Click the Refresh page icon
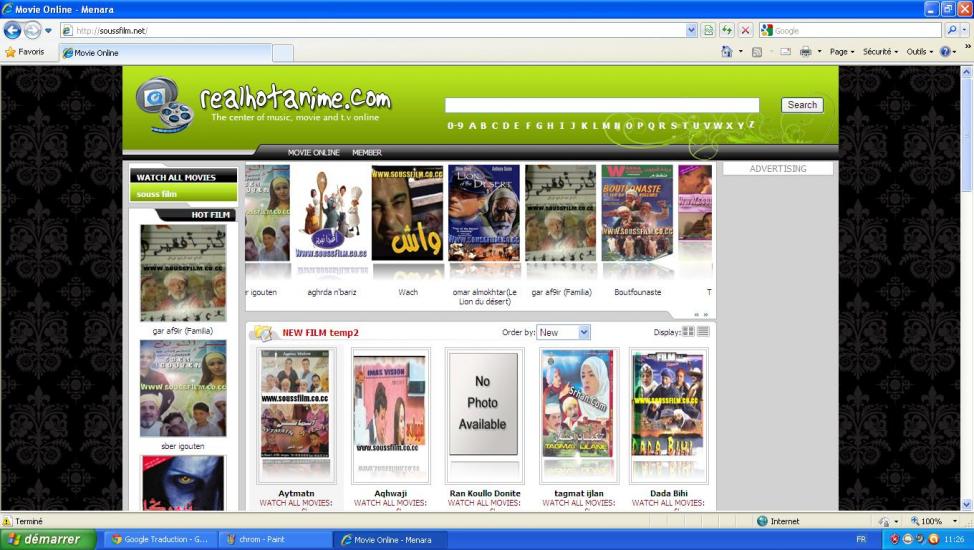The width and height of the screenshot is (974, 550). pos(726,30)
